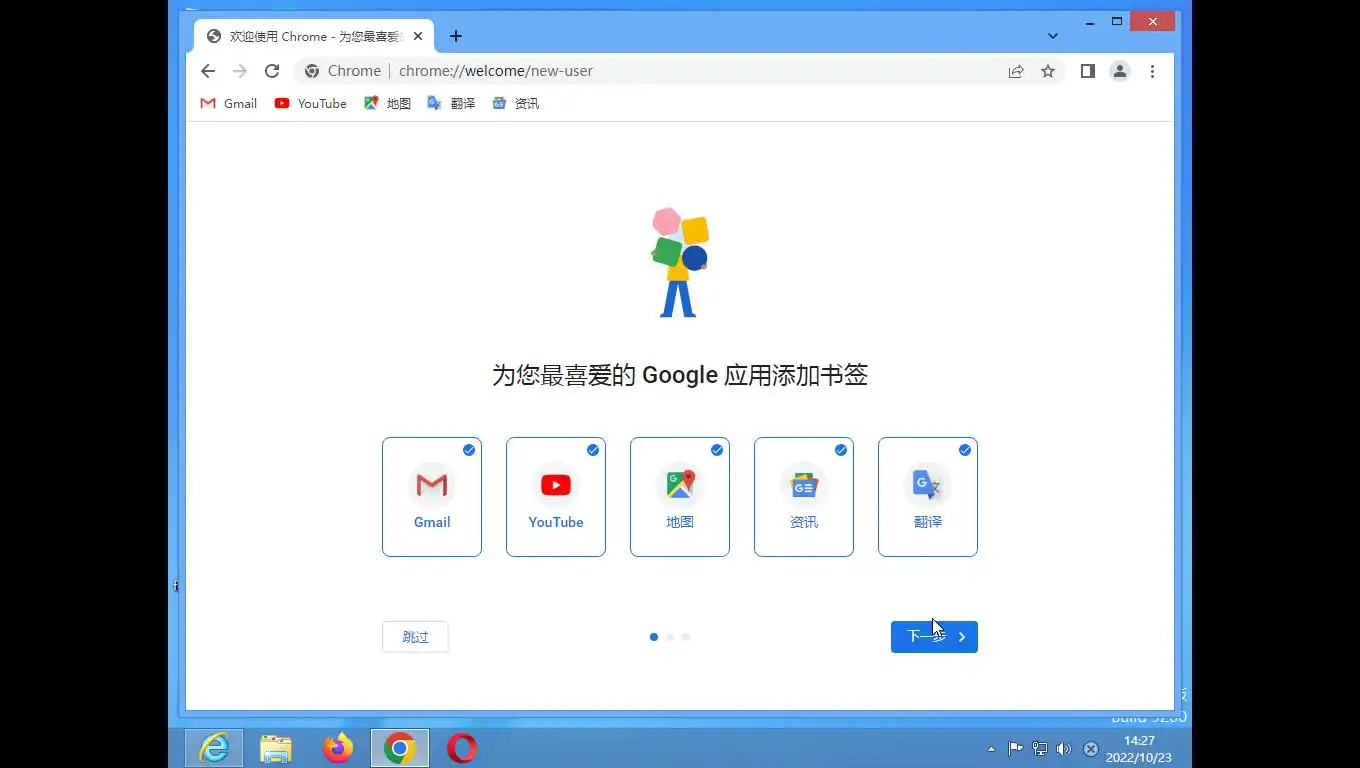Image resolution: width=1360 pixels, height=768 pixels.
Task: Open 地图 bookmark in bookmarks bar
Action: 387,103
